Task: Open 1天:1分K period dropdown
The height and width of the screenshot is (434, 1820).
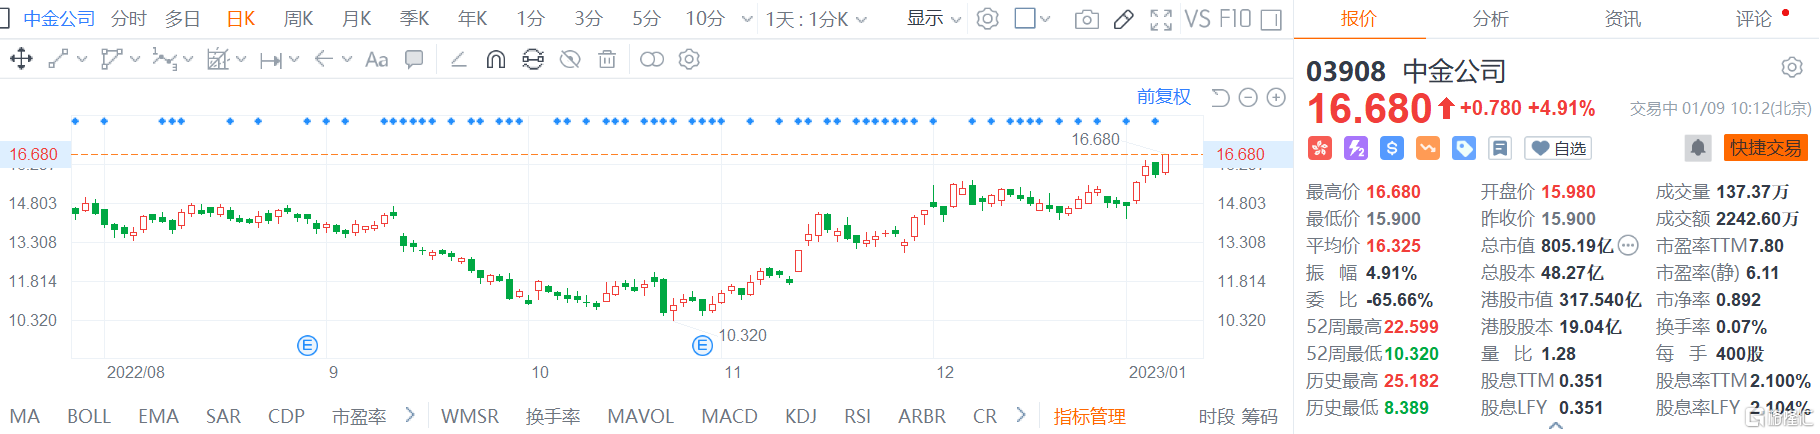Action: [817, 19]
